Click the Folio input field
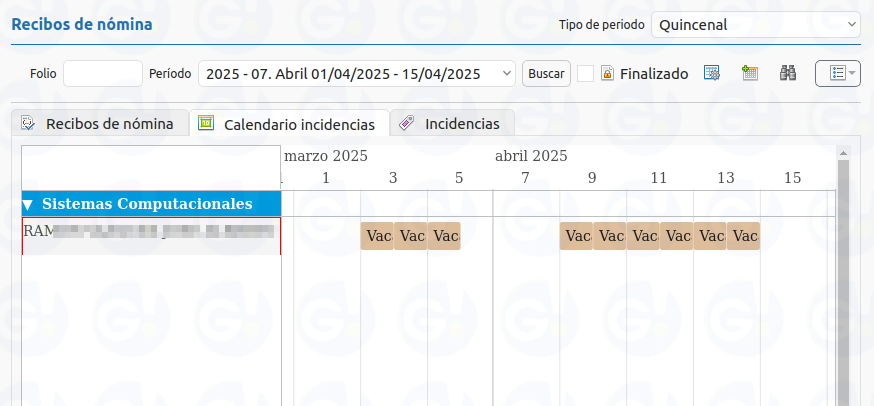The height and width of the screenshot is (406, 874). coord(103,74)
